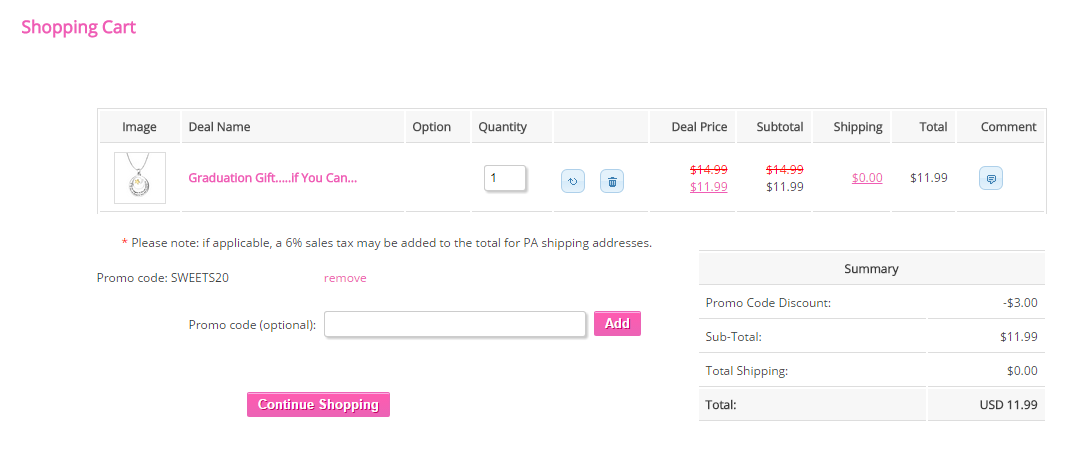Focus the Quantity input box
1082x473 pixels.
(505, 178)
